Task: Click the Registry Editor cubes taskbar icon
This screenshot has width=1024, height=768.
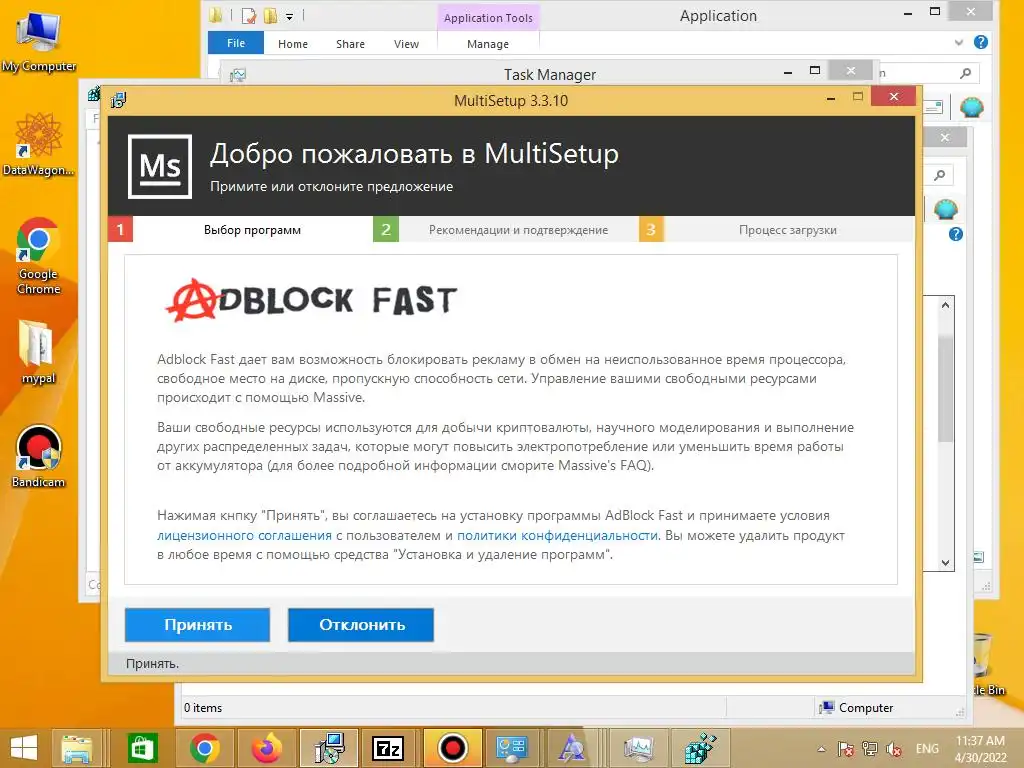Action: [x=699, y=748]
